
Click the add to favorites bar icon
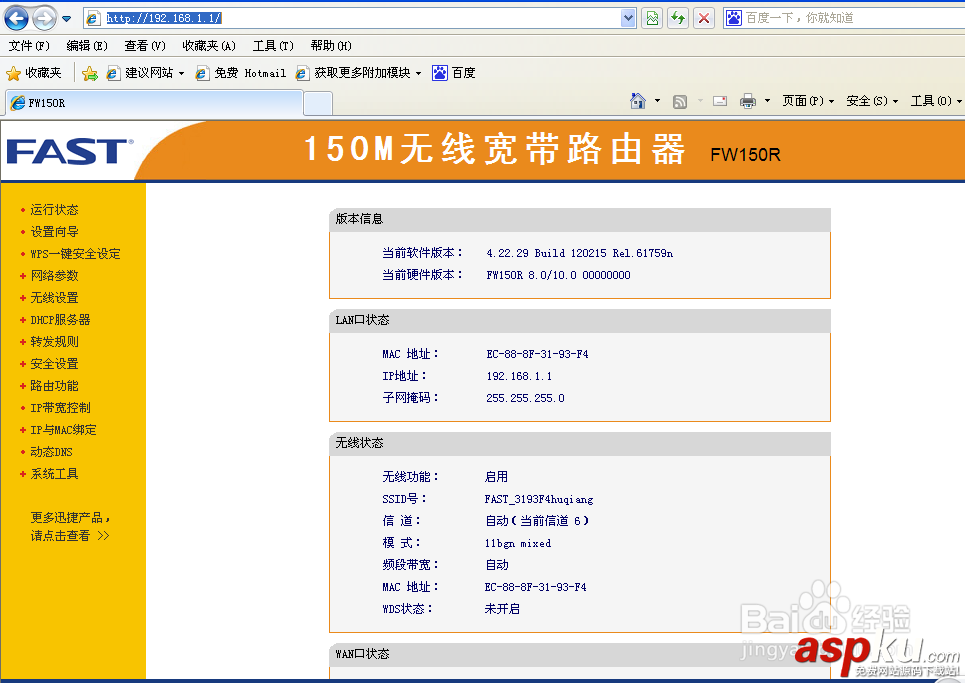[x=90, y=73]
